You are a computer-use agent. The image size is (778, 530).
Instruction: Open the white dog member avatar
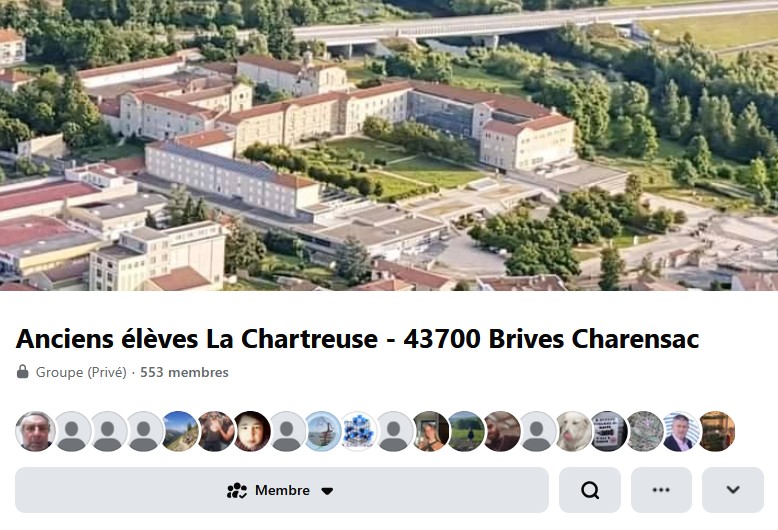click(573, 431)
